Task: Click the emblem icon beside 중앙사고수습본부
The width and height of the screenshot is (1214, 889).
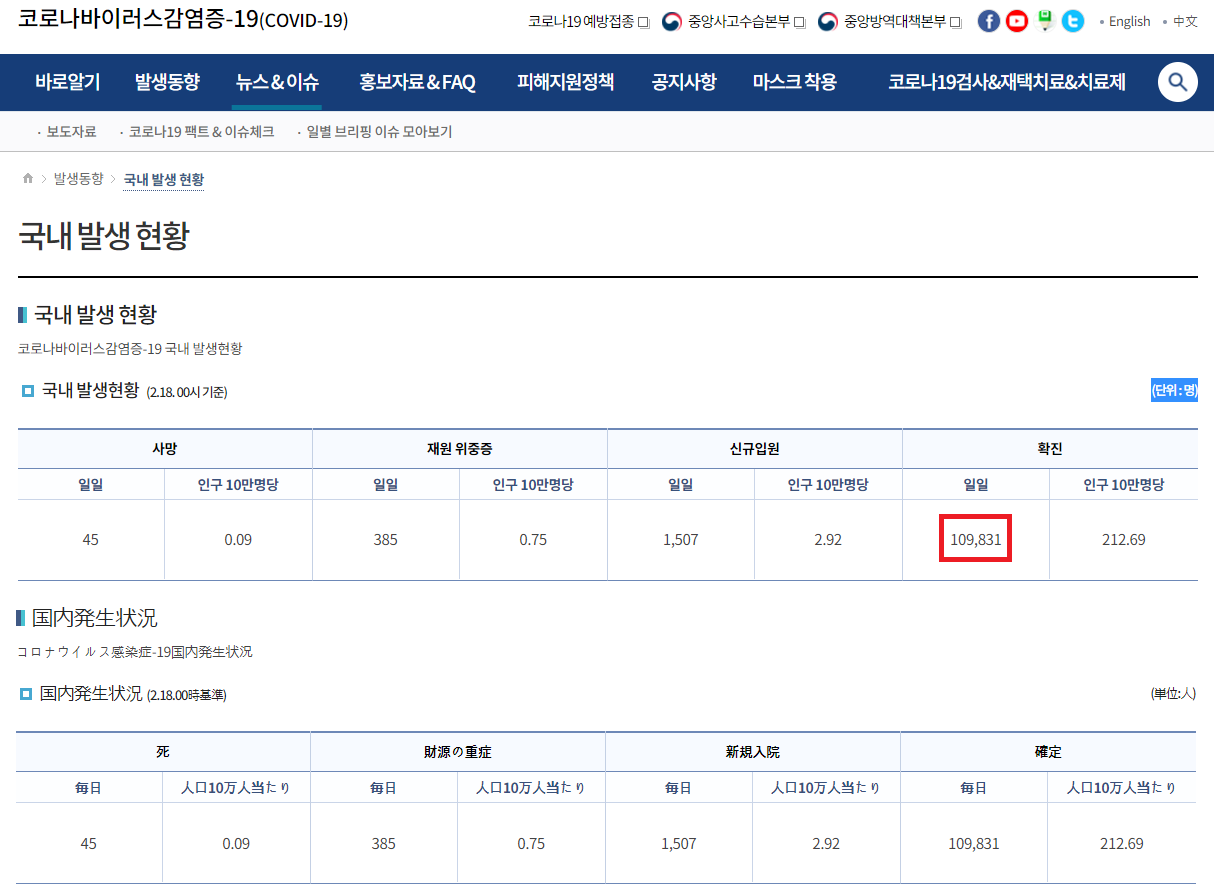Action: click(x=672, y=21)
